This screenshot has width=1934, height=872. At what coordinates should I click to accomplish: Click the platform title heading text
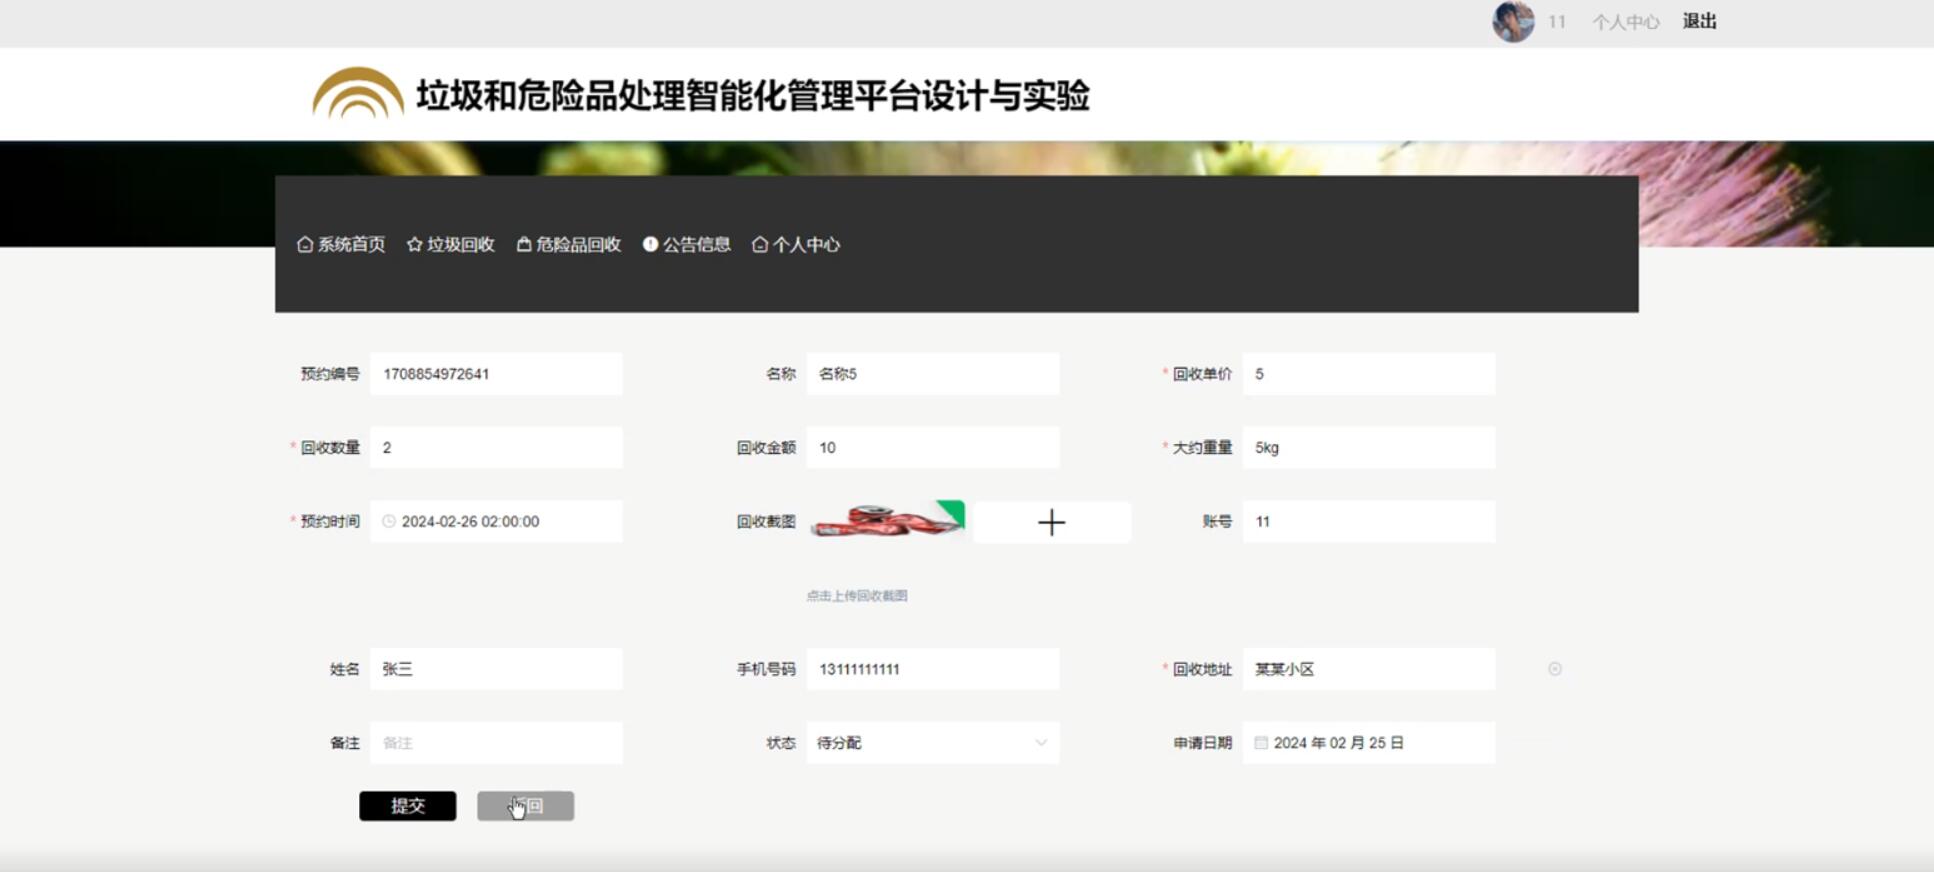[753, 95]
